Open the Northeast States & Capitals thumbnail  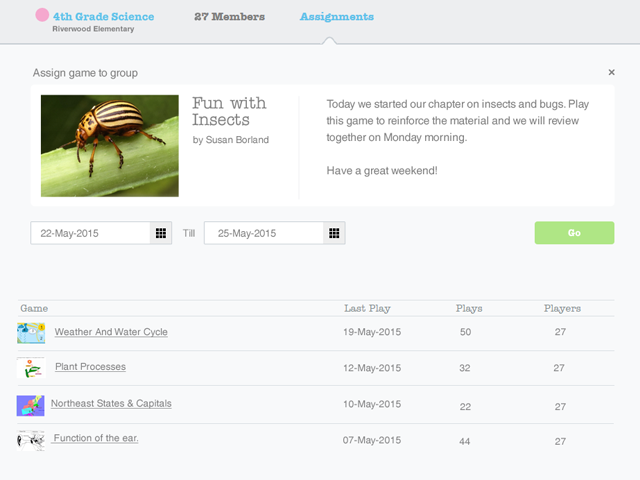click(x=31, y=405)
